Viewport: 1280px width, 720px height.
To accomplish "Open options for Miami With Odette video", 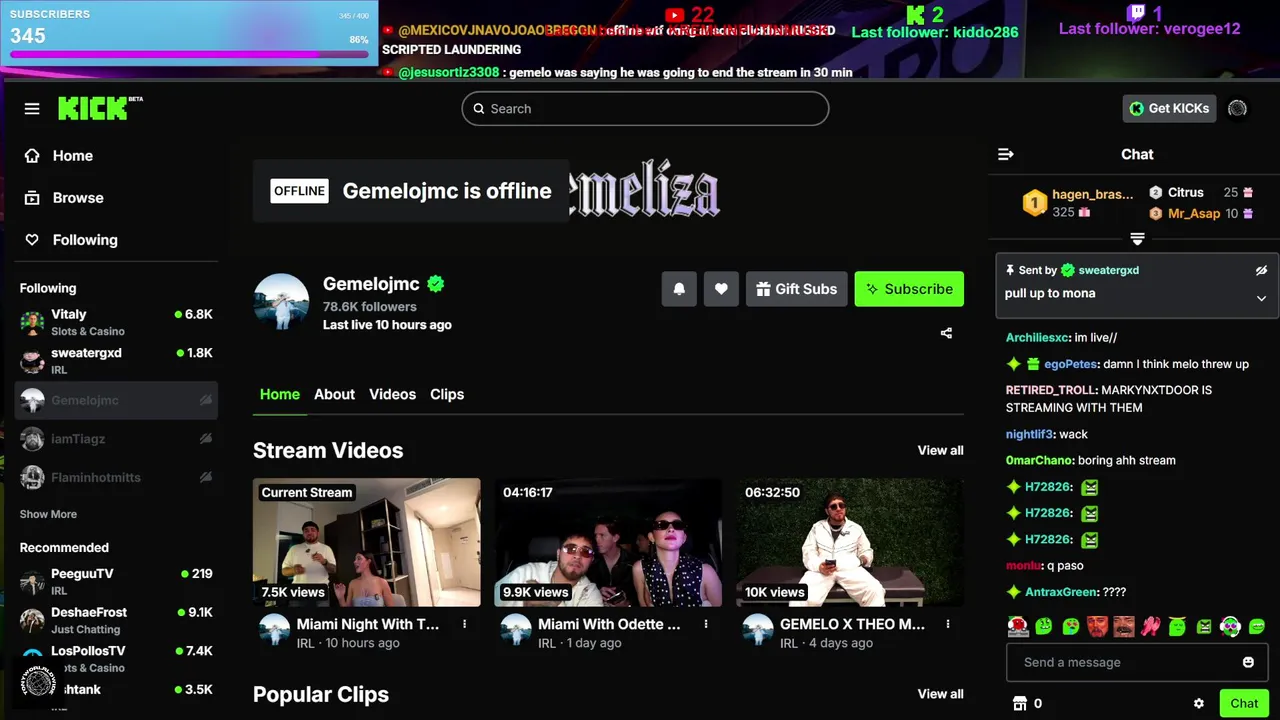I will pos(706,623).
